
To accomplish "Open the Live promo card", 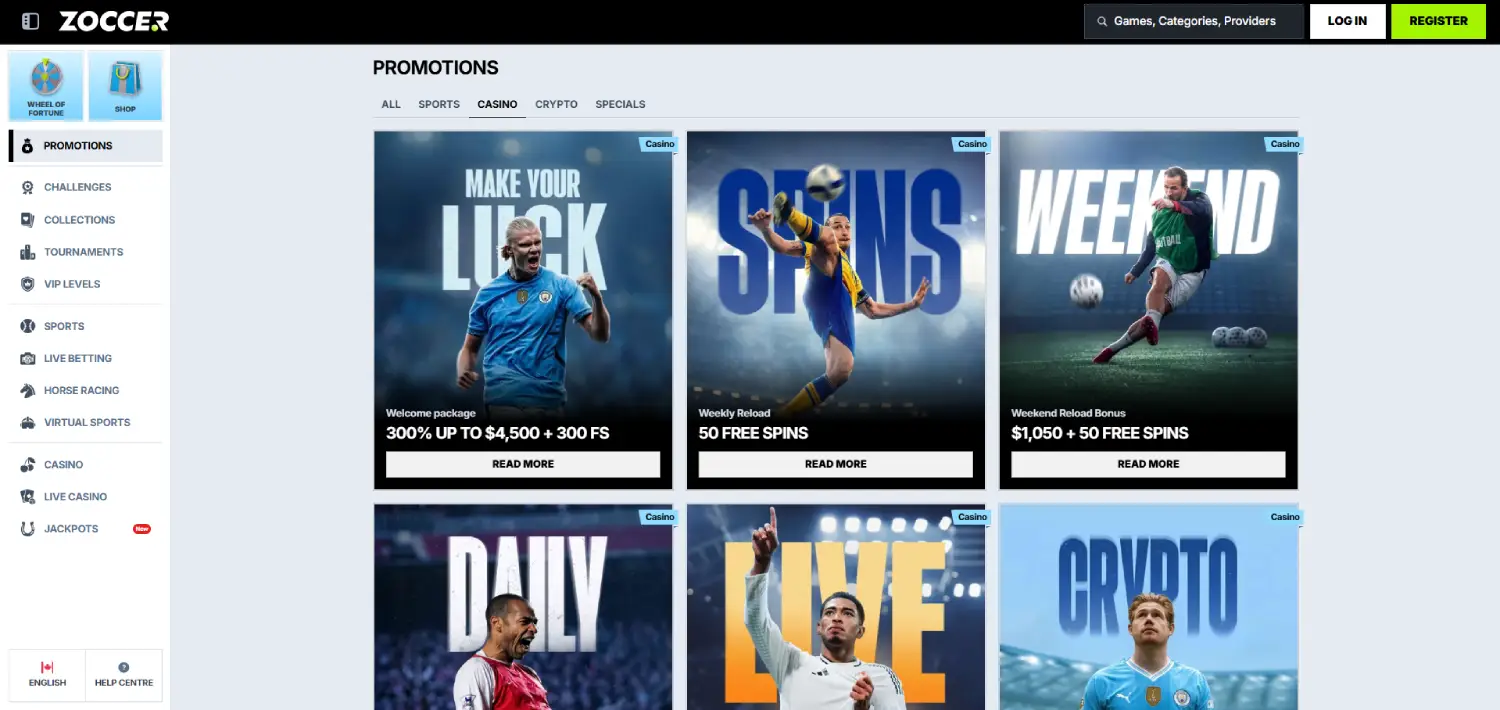I will 836,607.
